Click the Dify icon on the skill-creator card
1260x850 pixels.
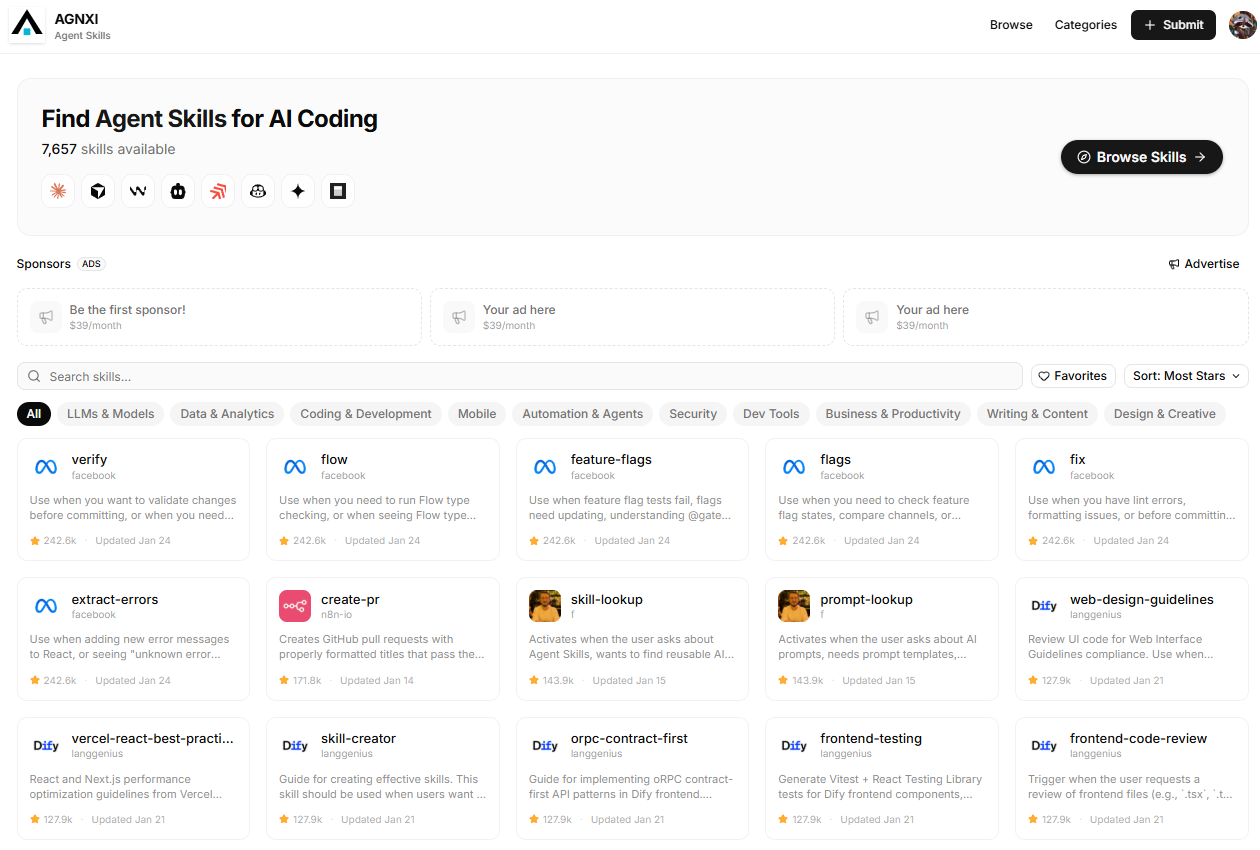[x=295, y=745]
